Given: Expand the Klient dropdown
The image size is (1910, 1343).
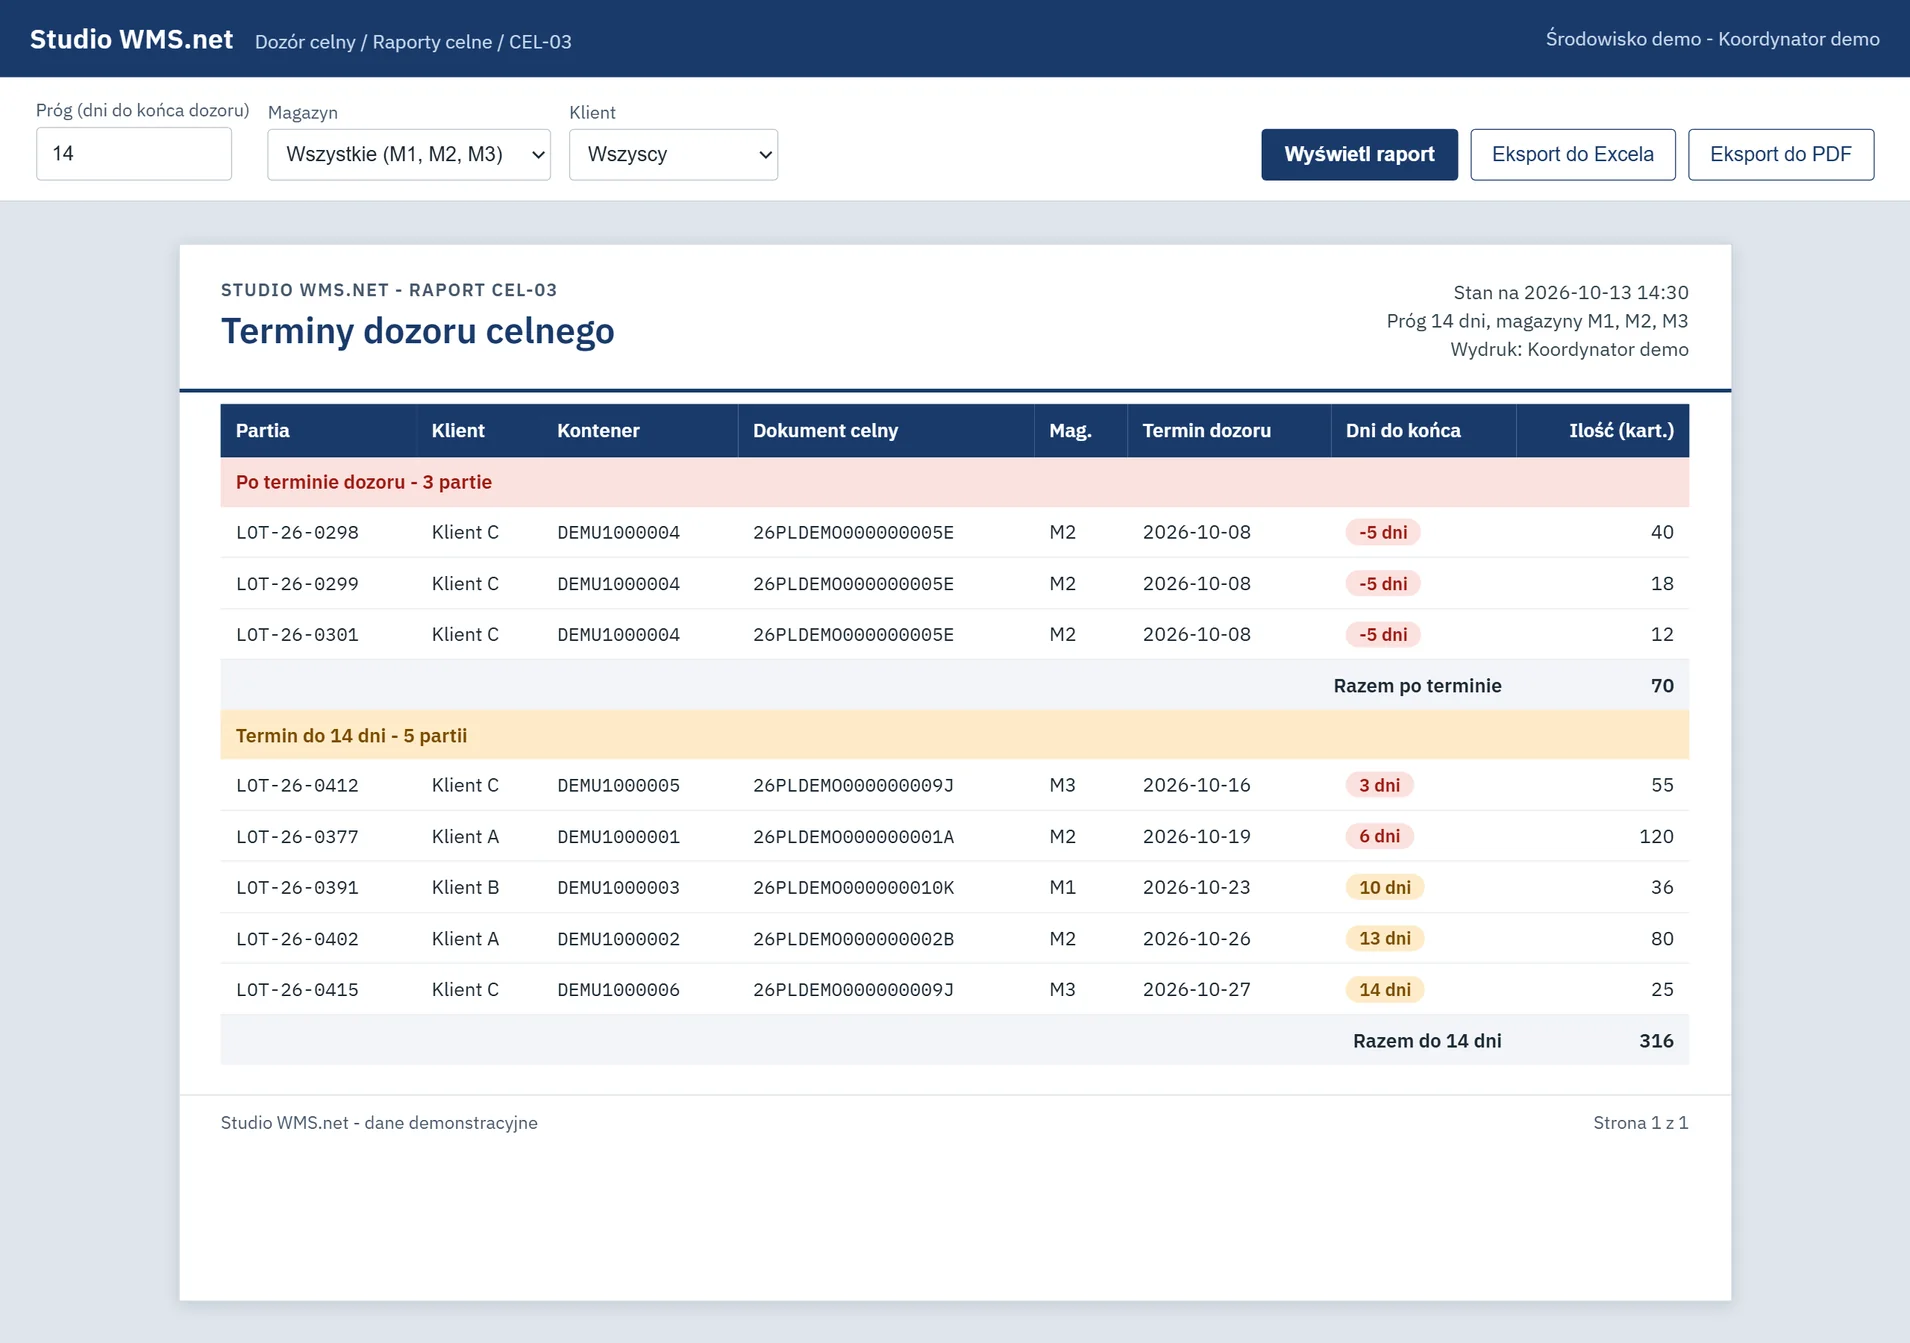Looking at the screenshot, I should (673, 154).
